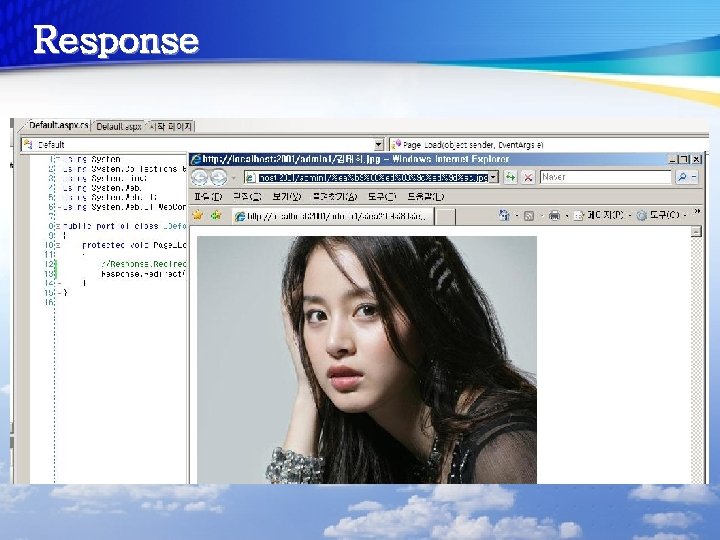The height and width of the screenshot is (540, 720).
Task: Click the Response.Redirect code on line 13
Action: tap(143, 274)
